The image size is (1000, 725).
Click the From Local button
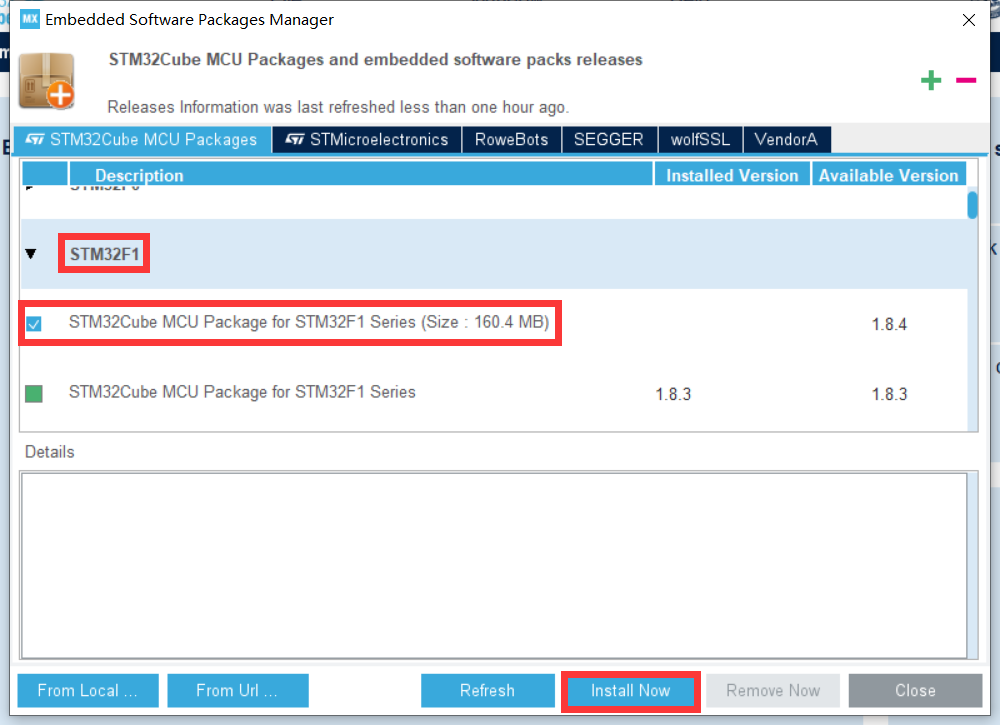coord(88,691)
